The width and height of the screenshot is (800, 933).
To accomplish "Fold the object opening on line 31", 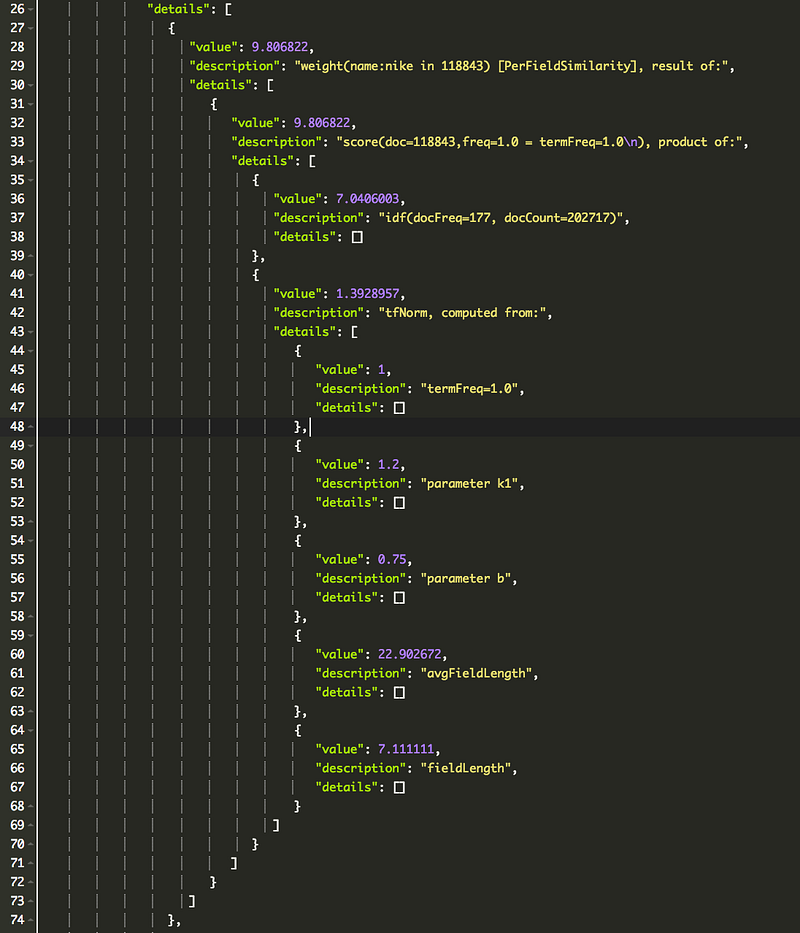I will point(30,104).
